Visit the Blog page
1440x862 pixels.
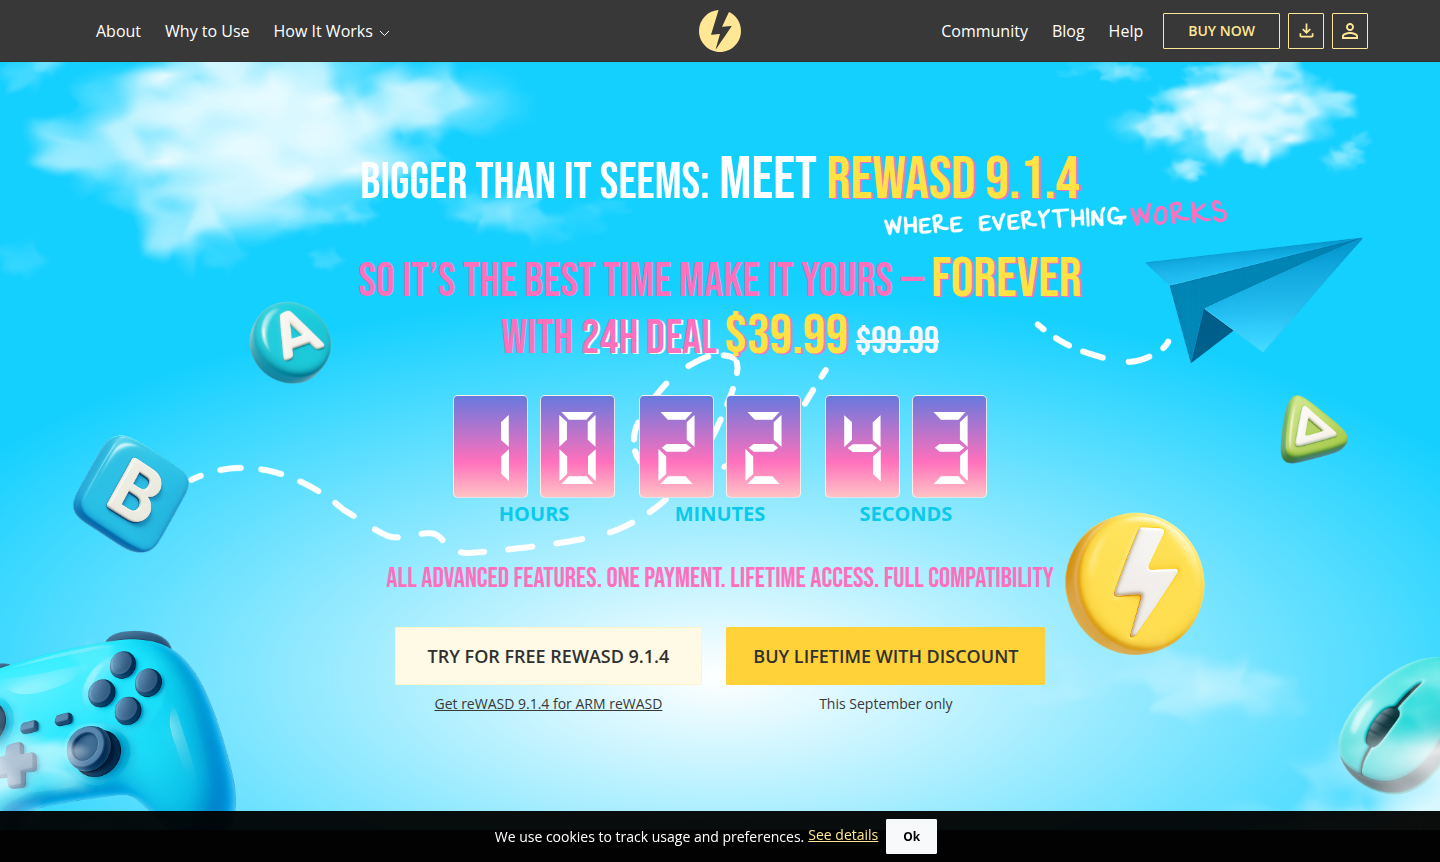point(1068,31)
